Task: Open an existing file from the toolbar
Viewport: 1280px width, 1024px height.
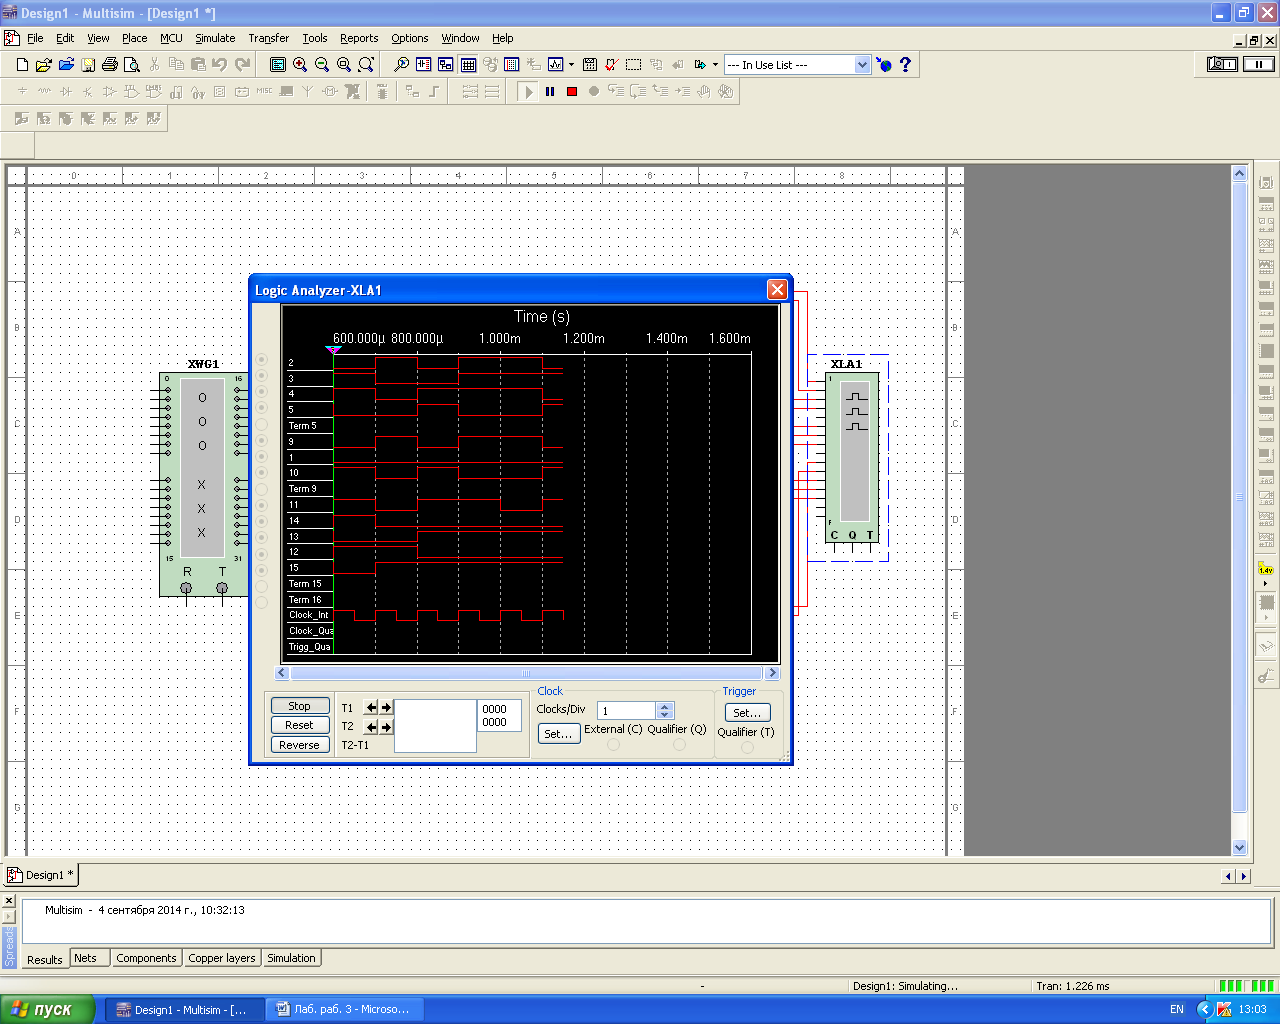Action: (44, 64)
